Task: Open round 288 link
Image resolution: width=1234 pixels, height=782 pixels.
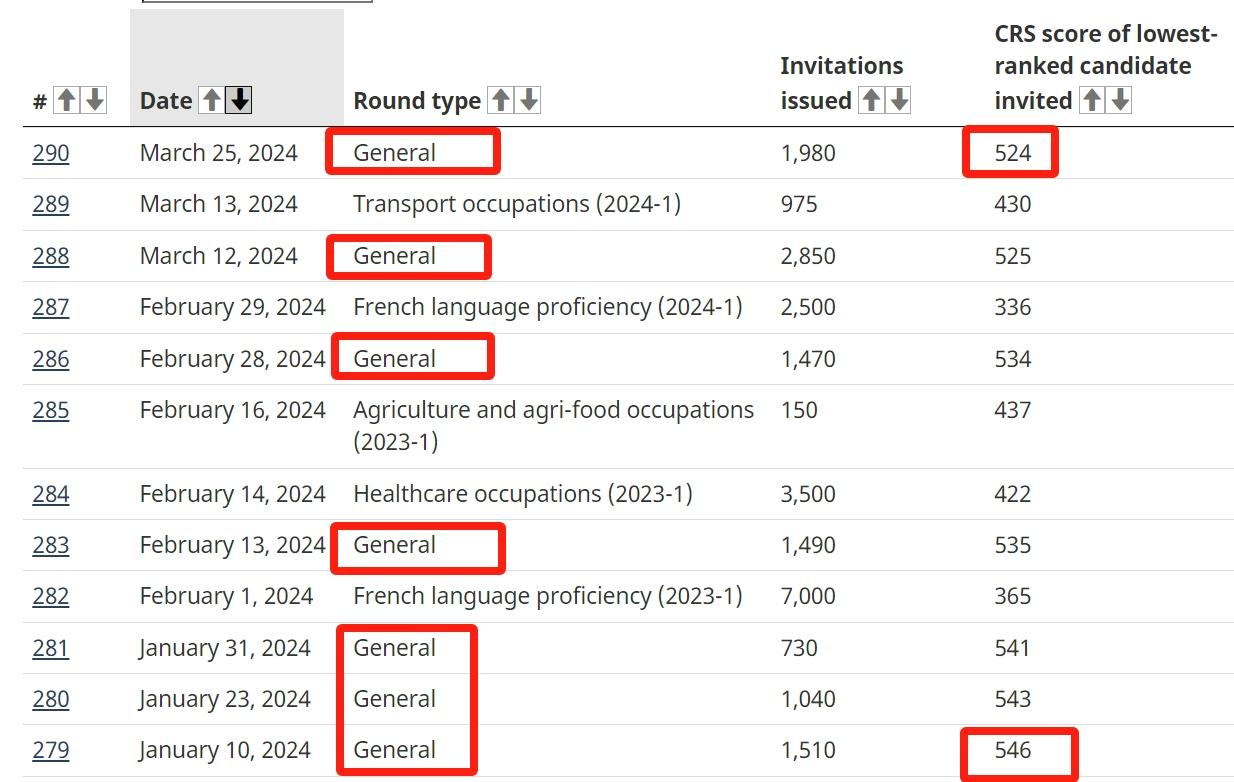Action: (51, 256)
